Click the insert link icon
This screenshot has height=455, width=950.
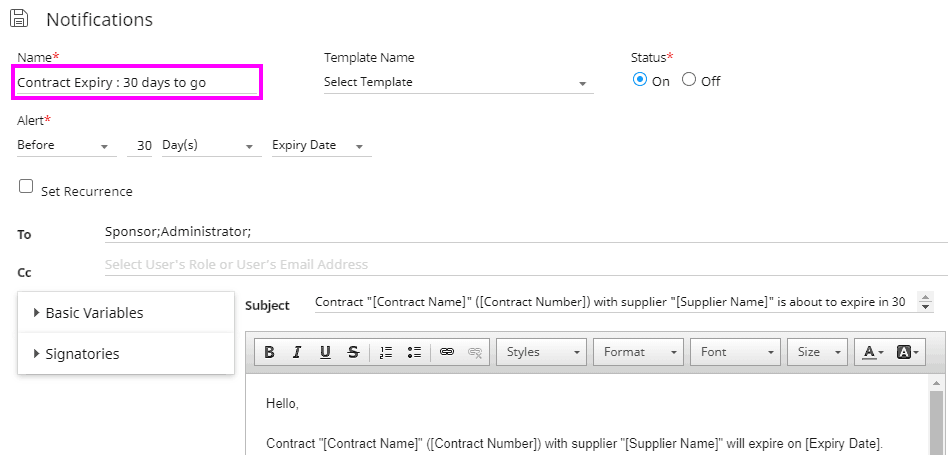pos(447,352)
